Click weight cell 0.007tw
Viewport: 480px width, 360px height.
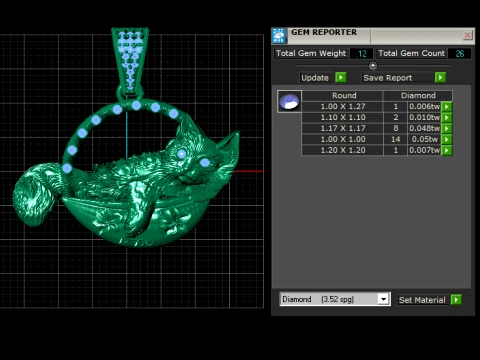coord(424,150)
